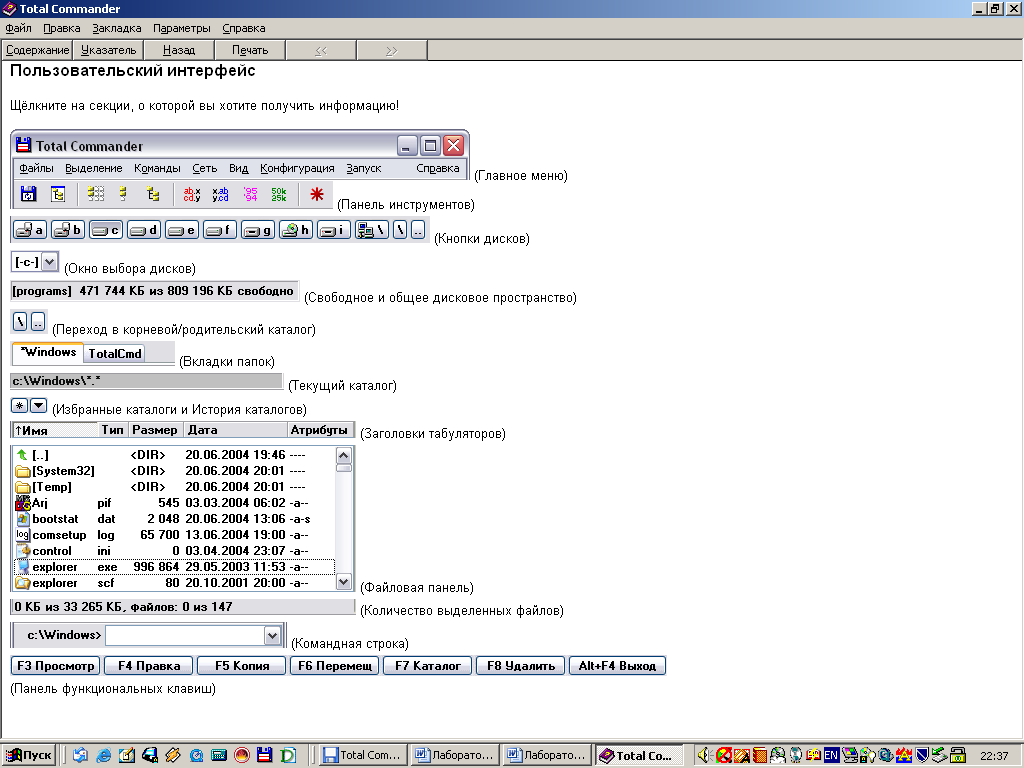Click the drive a button
Image resolution: width=1024 pixels, height=768 pixels.
(29, 230)
